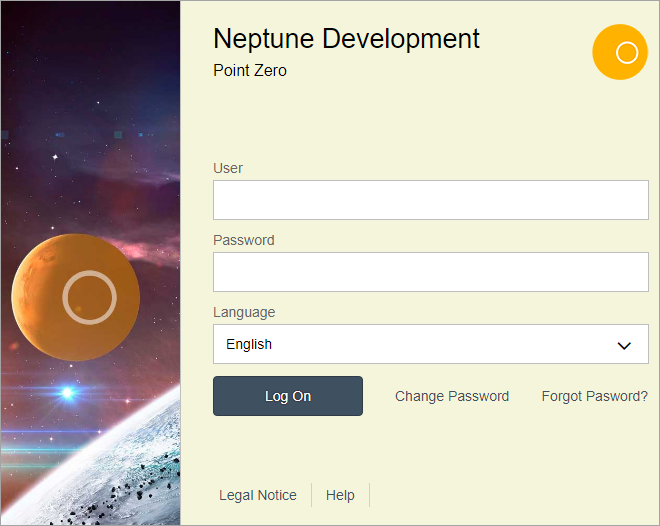660x526 pixels.
Task: Follow the Forgot Password? link
Action: click(594, 396)
